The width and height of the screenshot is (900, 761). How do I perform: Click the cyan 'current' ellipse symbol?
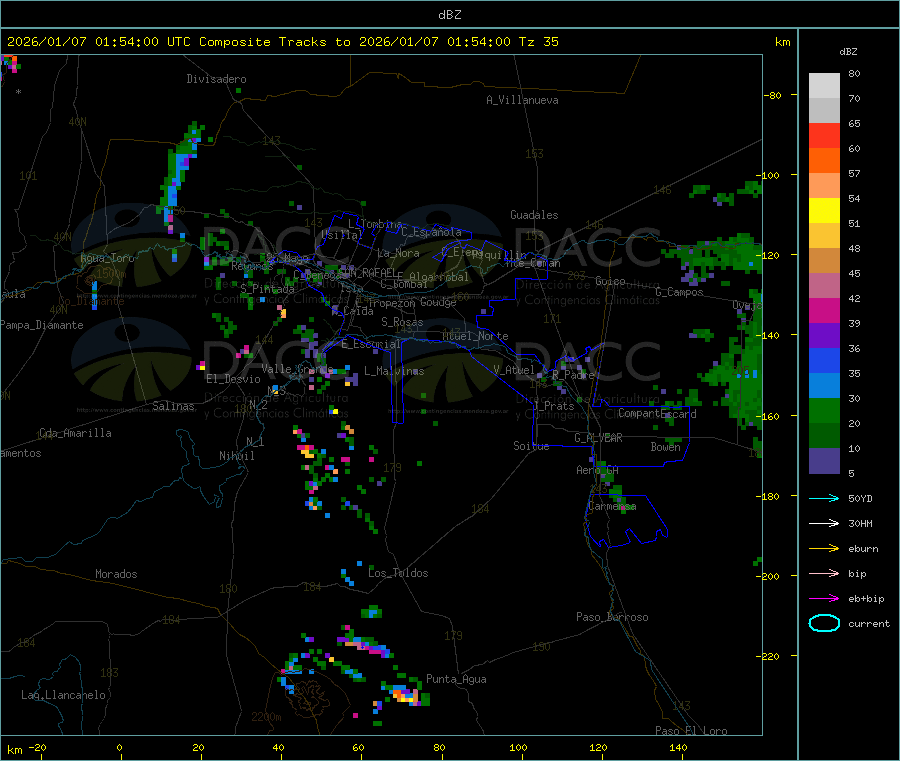[x=824, y=623]
